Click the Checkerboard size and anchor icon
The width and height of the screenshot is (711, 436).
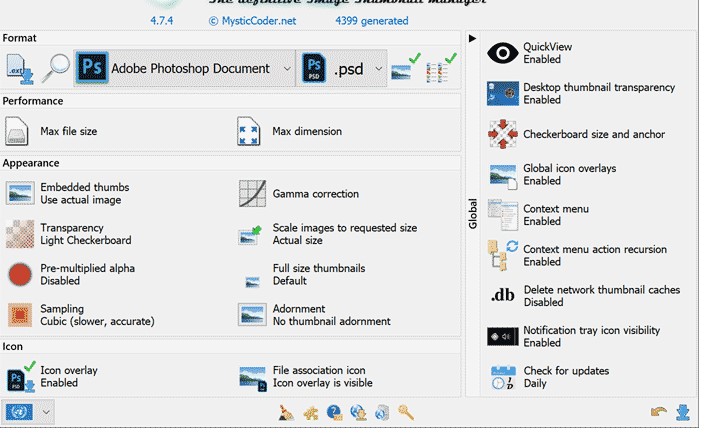tap(502, 134)
